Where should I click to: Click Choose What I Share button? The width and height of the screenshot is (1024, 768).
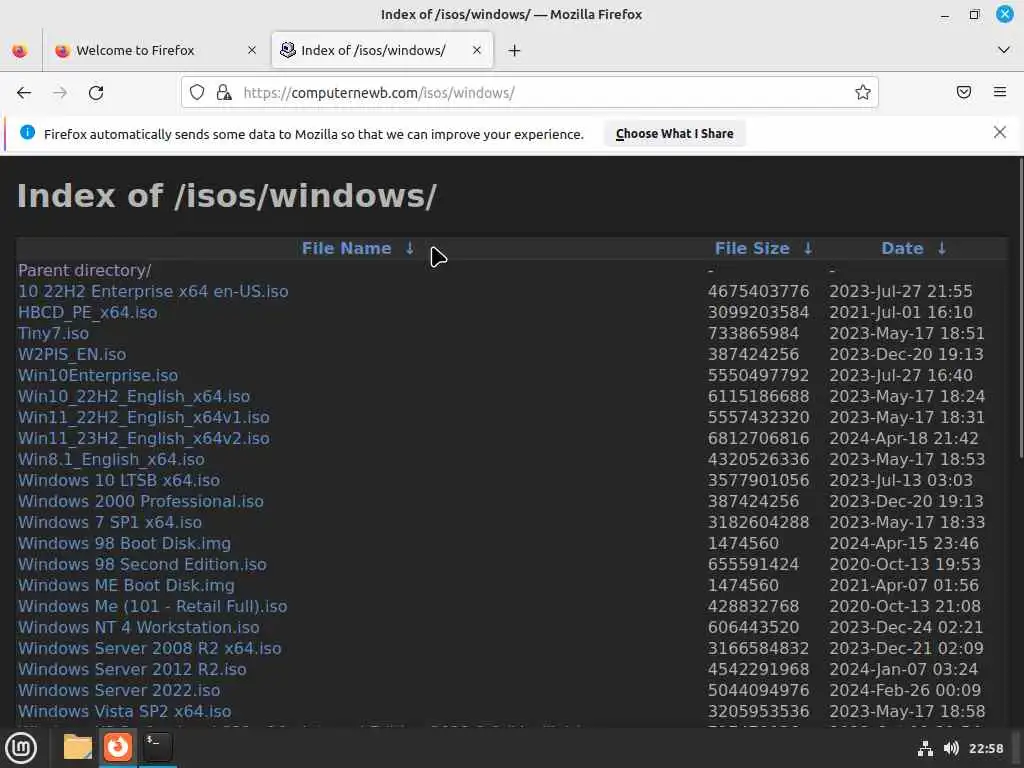(x=675, y=134)
